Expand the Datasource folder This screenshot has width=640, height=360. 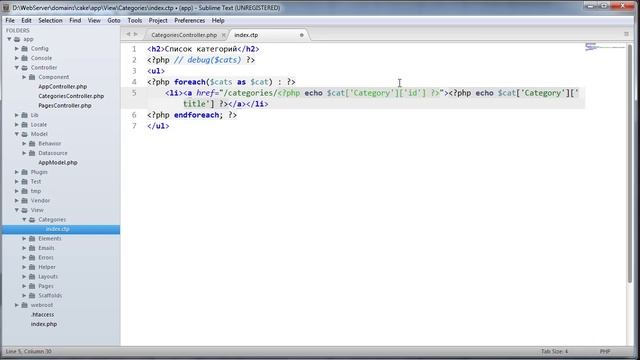tap(24, 153)
